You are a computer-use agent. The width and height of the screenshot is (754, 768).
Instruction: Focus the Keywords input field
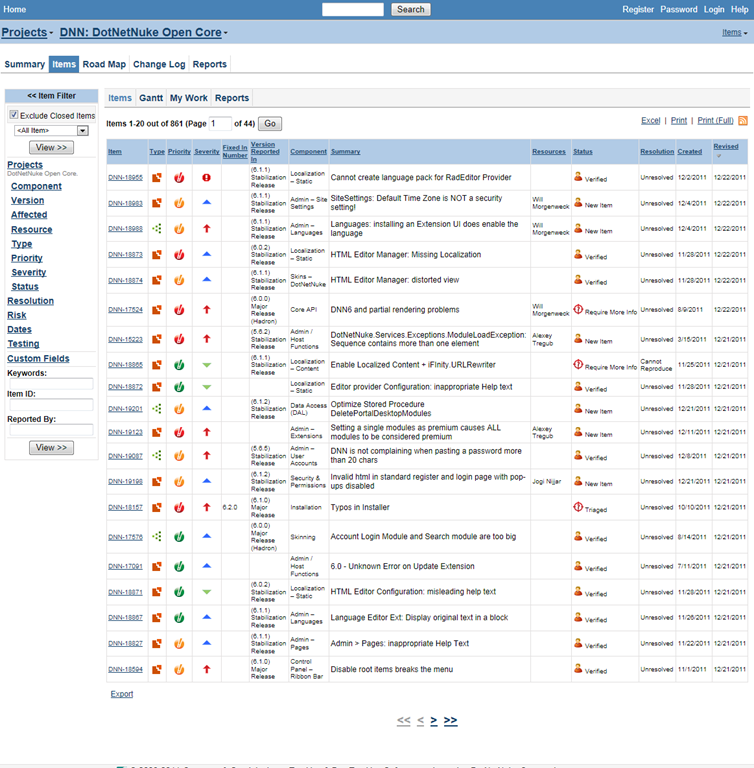(x=51, y=384)
